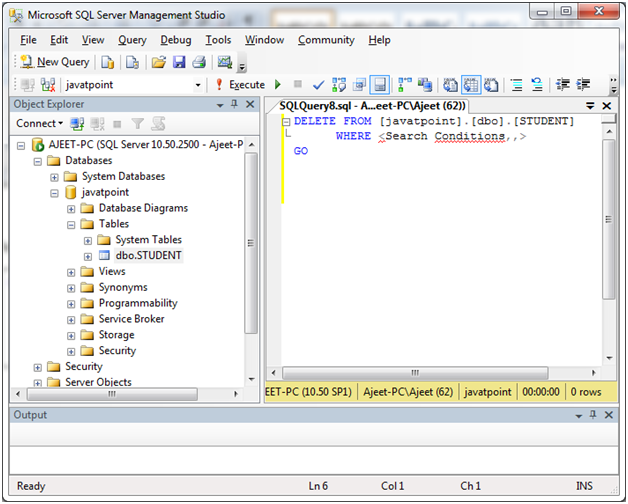
Task: Open the Community menu
Action: click(326, 40)
